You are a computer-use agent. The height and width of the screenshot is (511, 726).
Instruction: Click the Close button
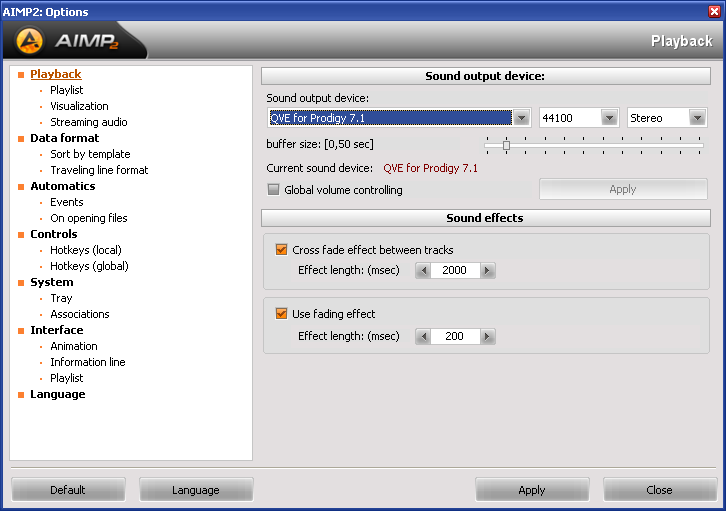point(660,490)
